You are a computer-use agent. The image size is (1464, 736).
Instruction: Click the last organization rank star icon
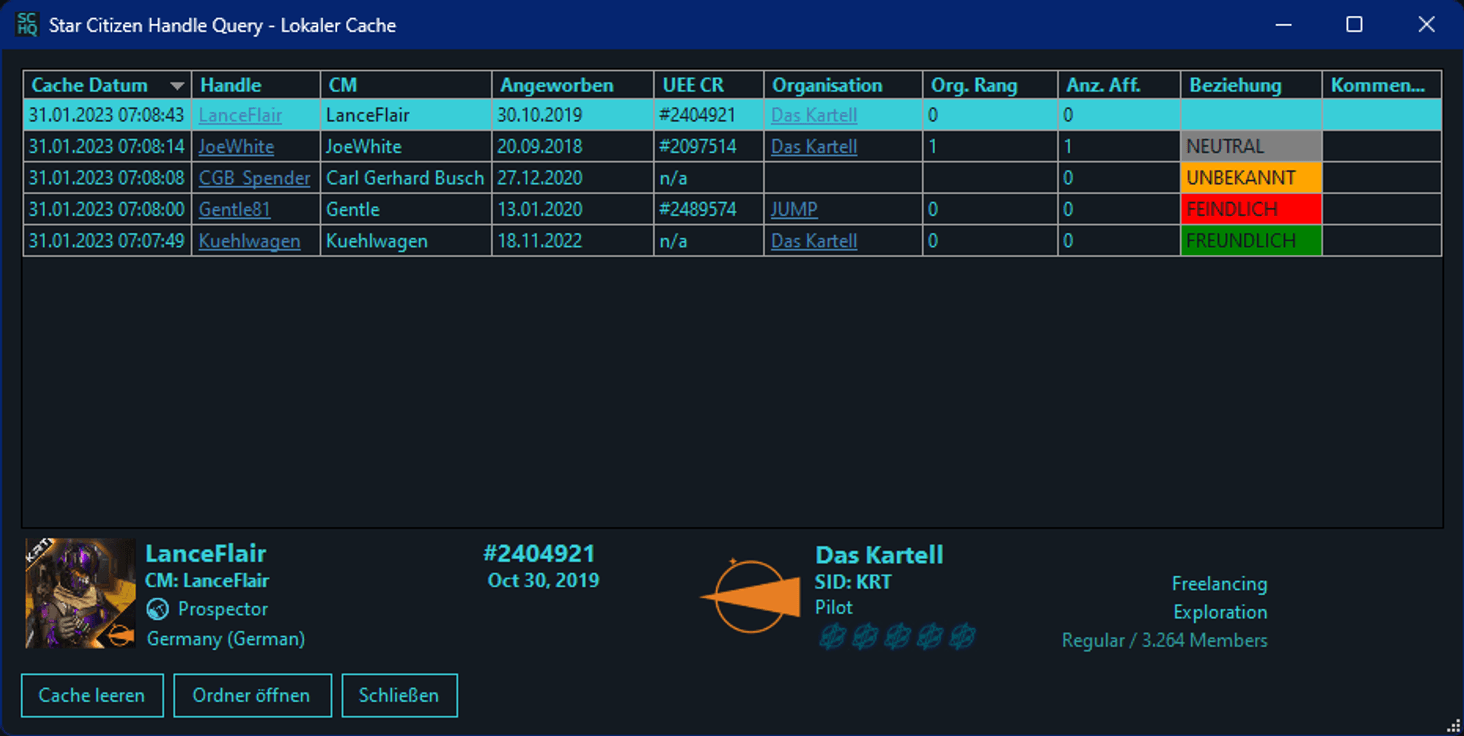[x=962, y=636]
